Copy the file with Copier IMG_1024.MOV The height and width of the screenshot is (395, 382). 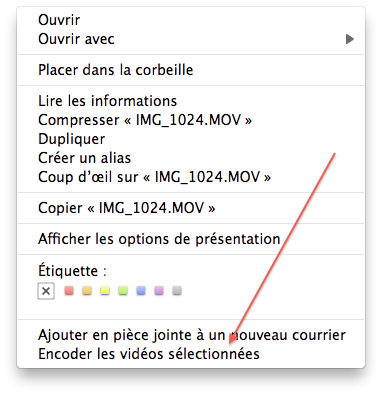191,208
